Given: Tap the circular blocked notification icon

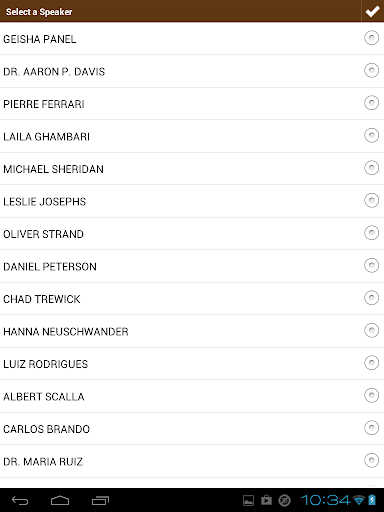Looking at the screenshot, I should [x=284, y=500].
